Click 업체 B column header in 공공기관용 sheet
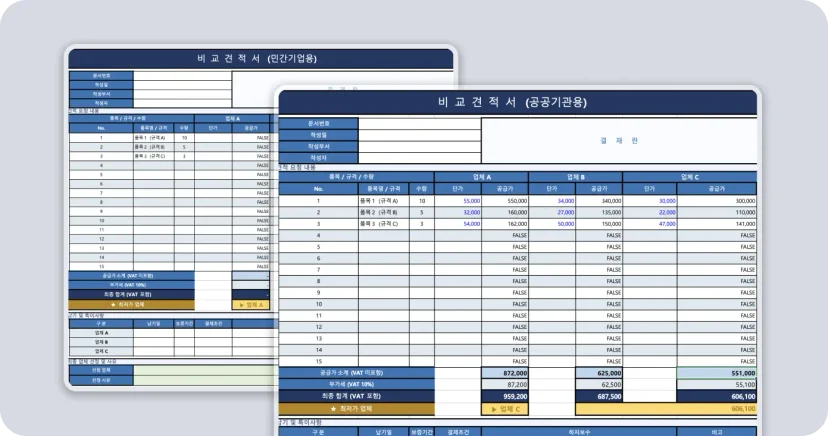Image resolution: width=828 pixels, height=436 pixels. pos(576,177)
